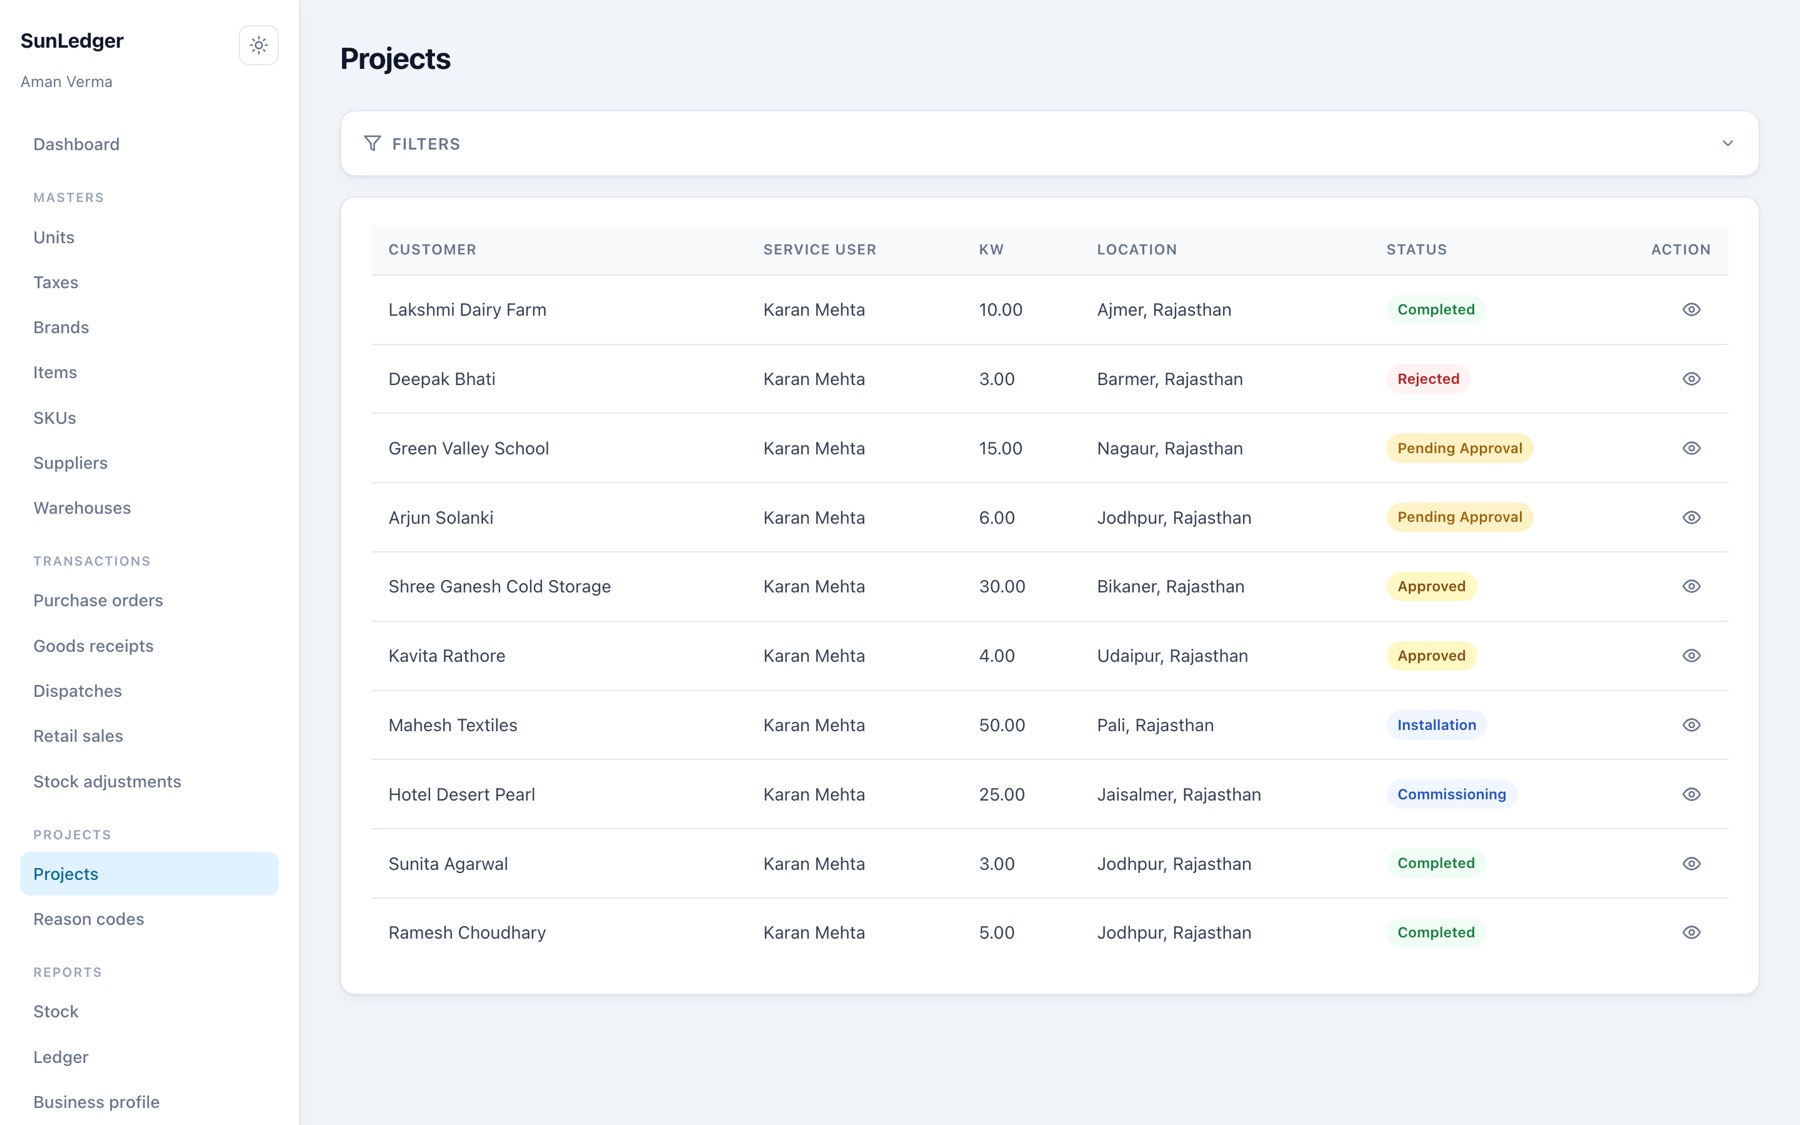Open Stock adjustments
Image resolution: width=1800 pixels, height=1125 pixels.
click(x=149, y=782)
